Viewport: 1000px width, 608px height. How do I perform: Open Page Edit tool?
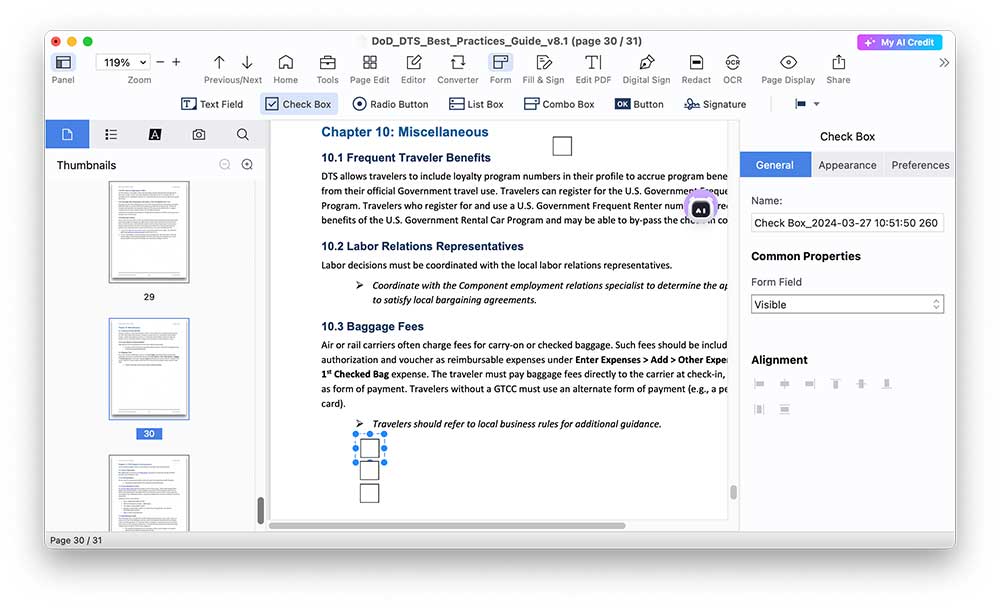point(370,62)
